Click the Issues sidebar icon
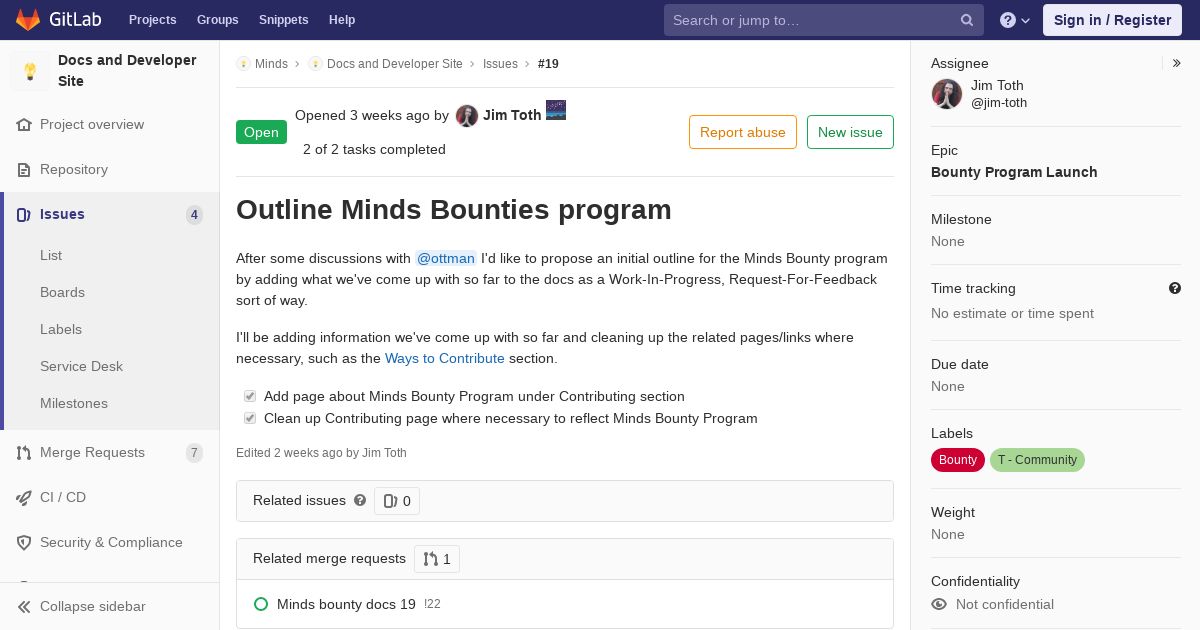Screen dimensions: 1200x630 pos(24,215)
